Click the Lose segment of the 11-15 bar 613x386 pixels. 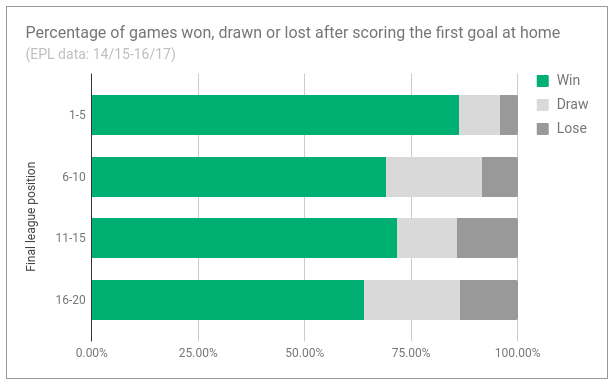point(487,238)
